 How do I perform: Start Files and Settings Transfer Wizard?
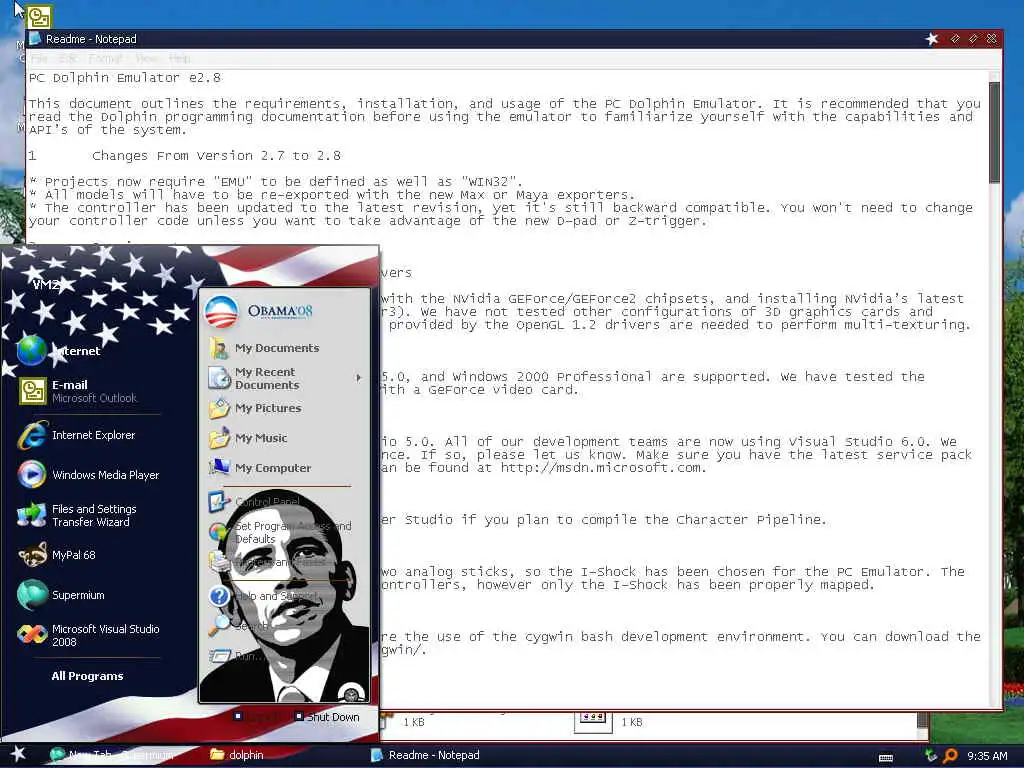click(x=77, y=515)
